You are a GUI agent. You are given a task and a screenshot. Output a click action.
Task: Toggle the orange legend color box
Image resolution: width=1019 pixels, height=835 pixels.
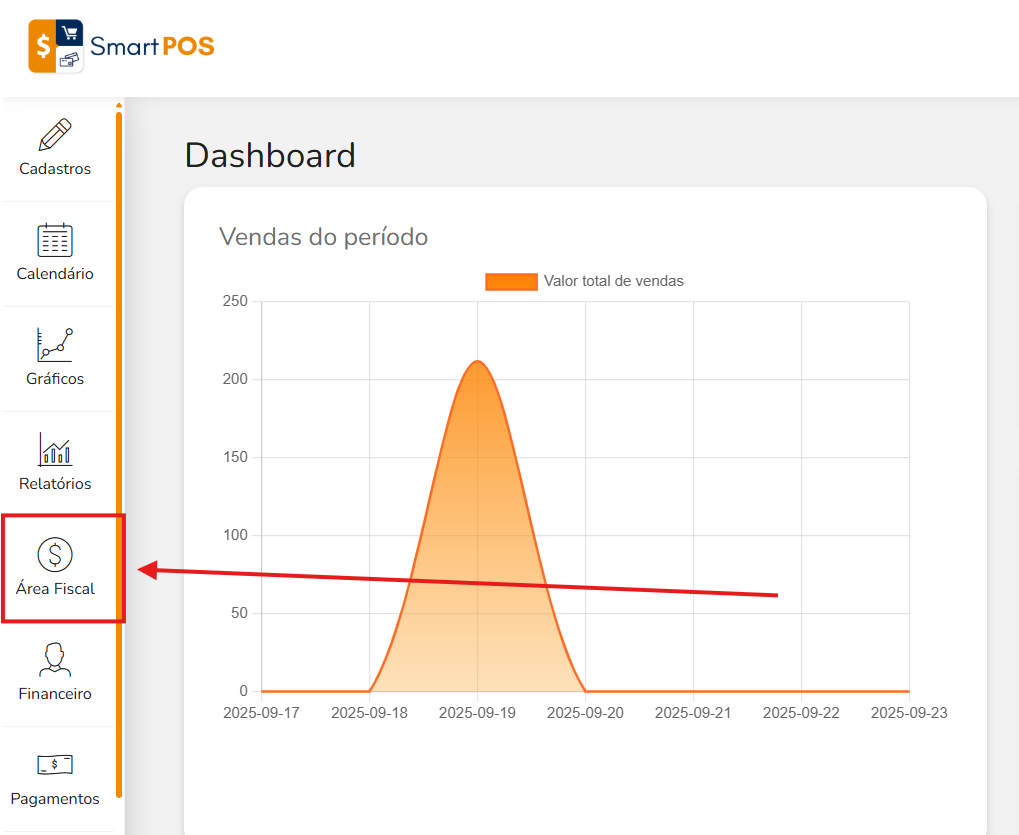tap(511, 281)
